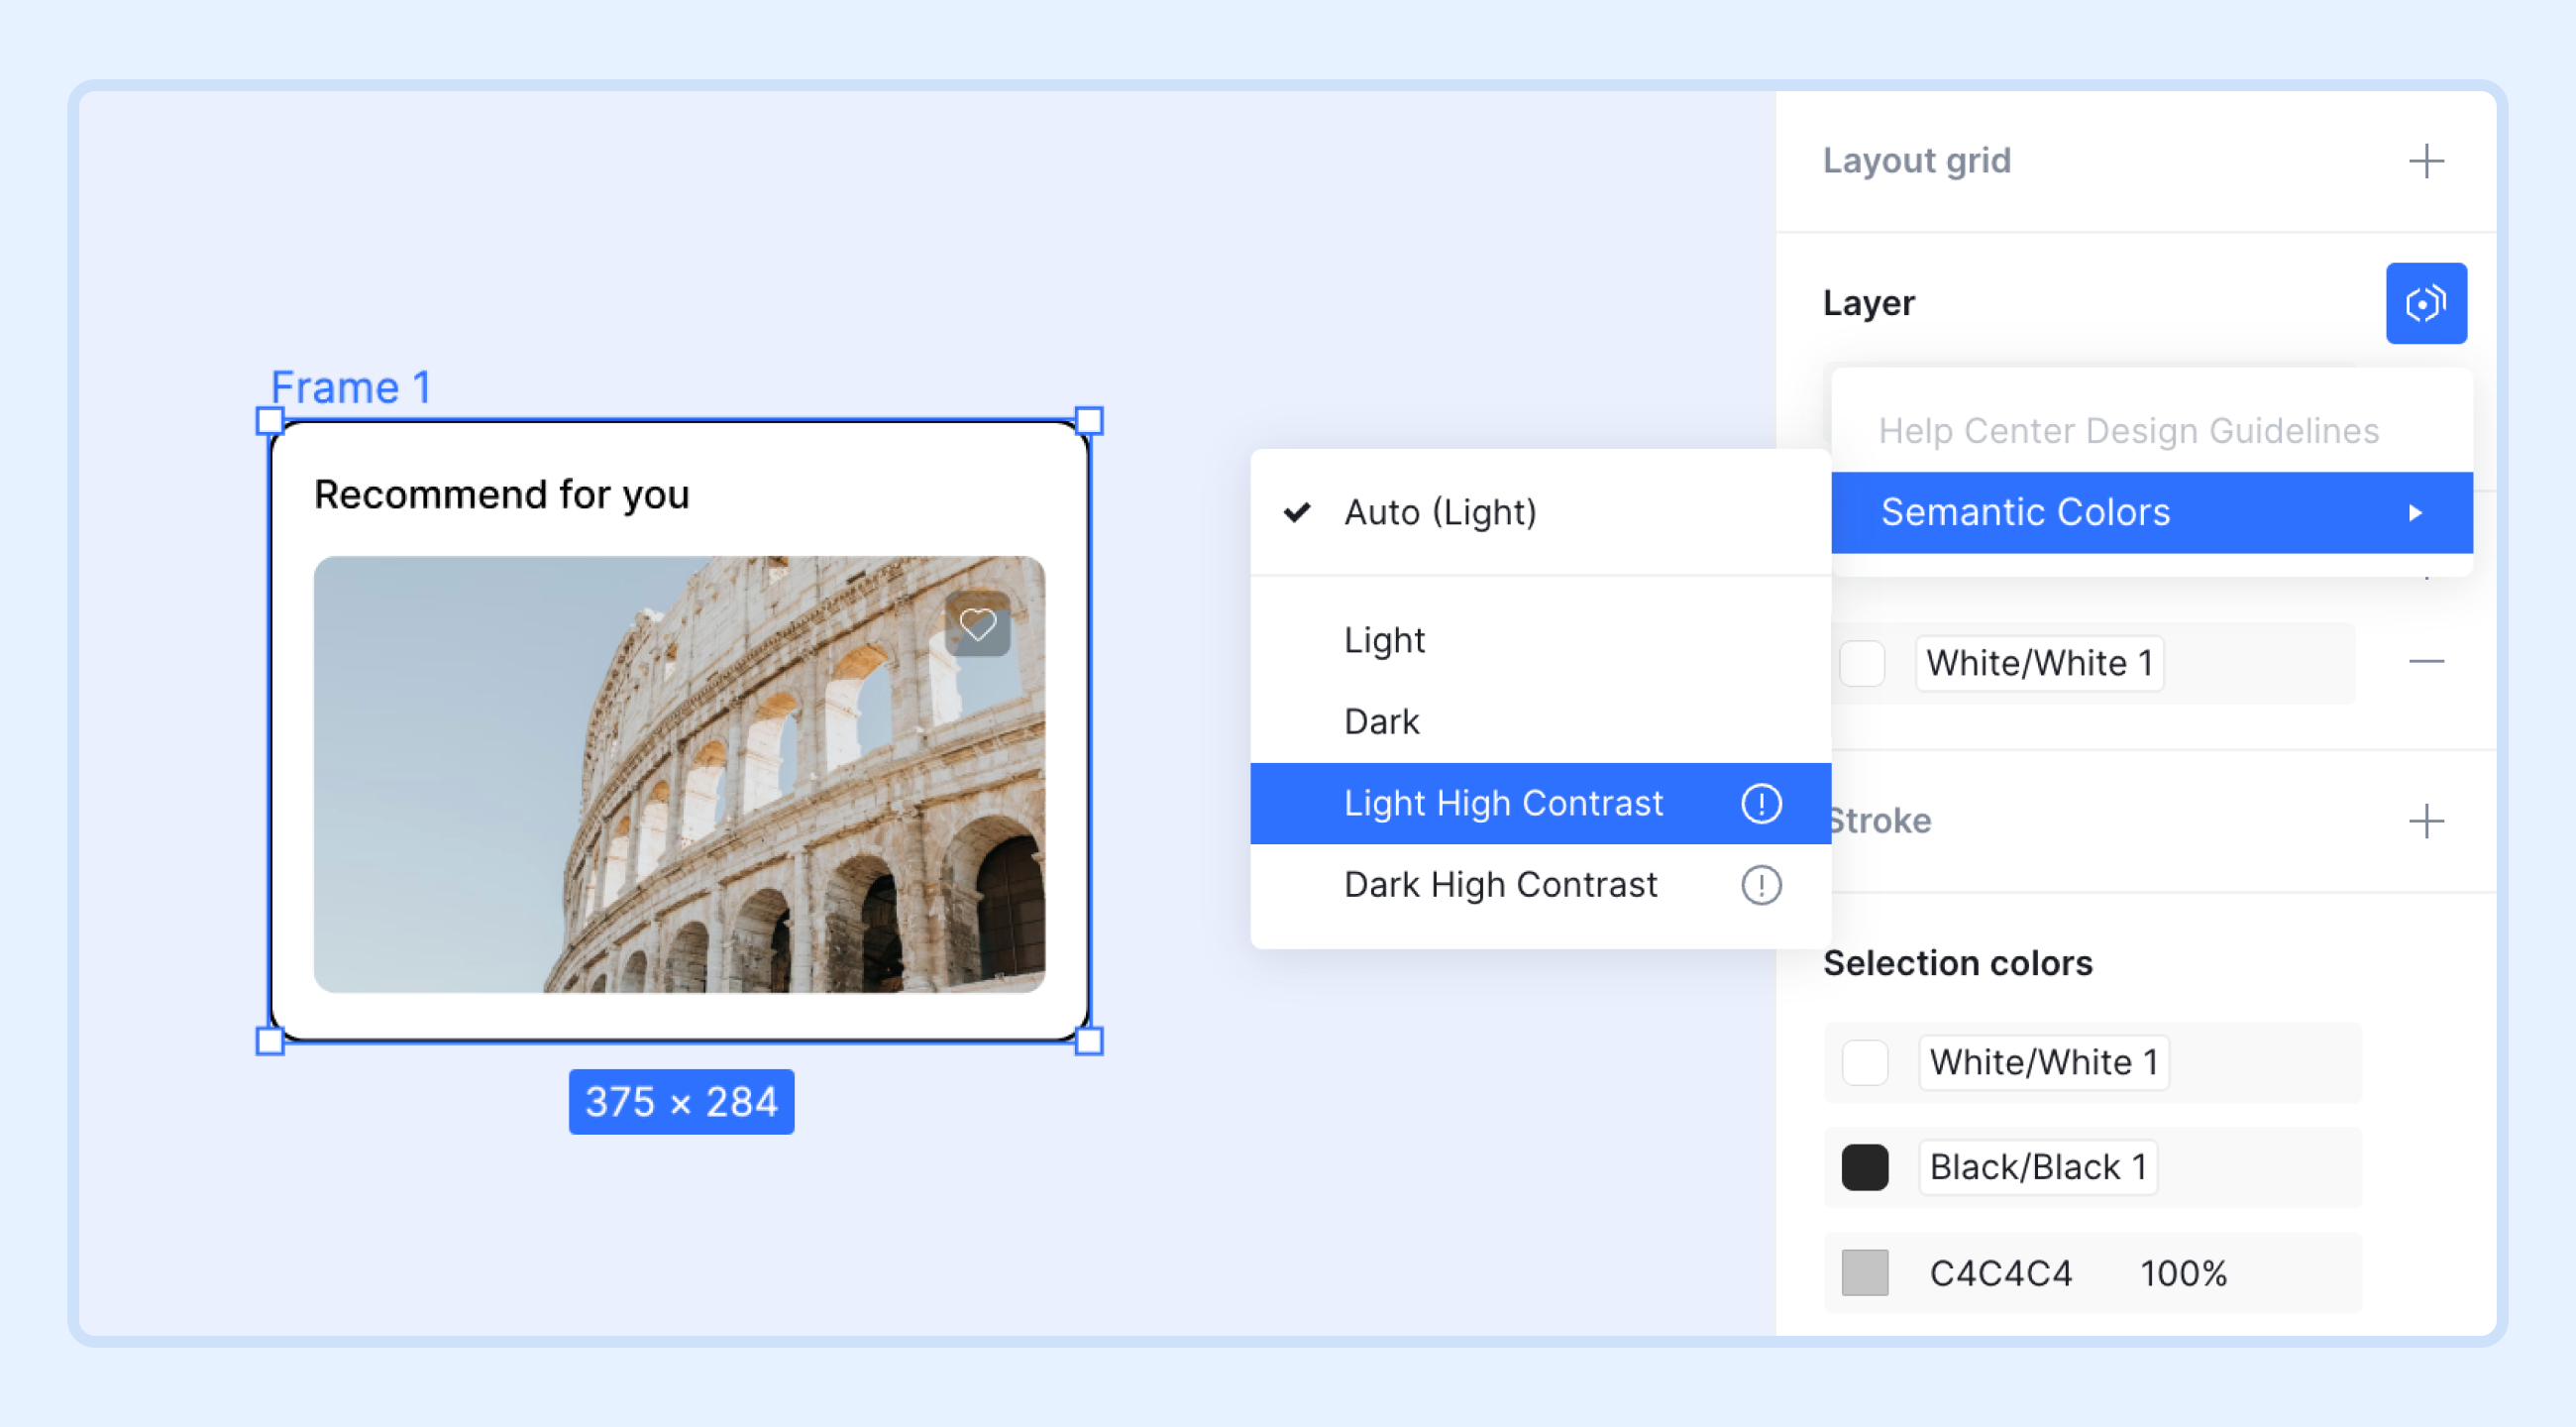Click the bottom-right resize handle of Frame 1

(x=1089, y=1041)
